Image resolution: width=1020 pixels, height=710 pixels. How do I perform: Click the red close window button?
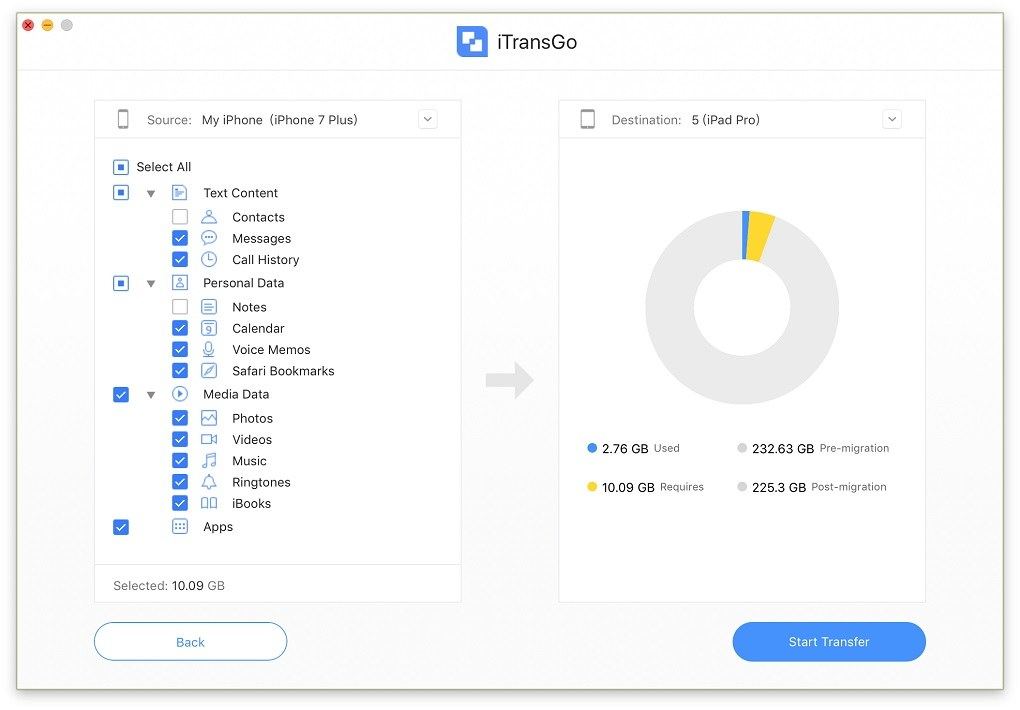pyautogui.click(x=28, y=25)
